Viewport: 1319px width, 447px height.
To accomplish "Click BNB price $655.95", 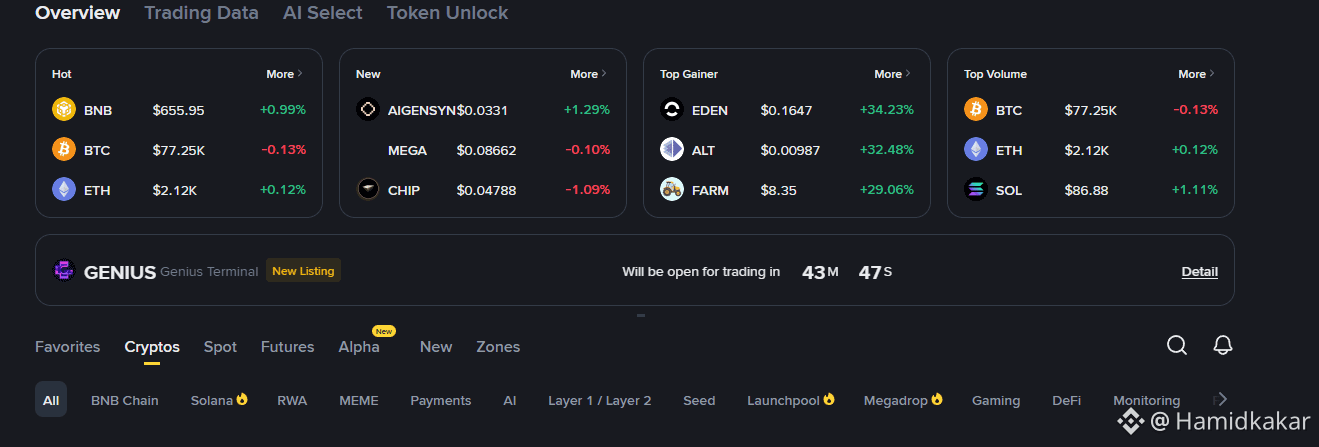I will [179, 110].
